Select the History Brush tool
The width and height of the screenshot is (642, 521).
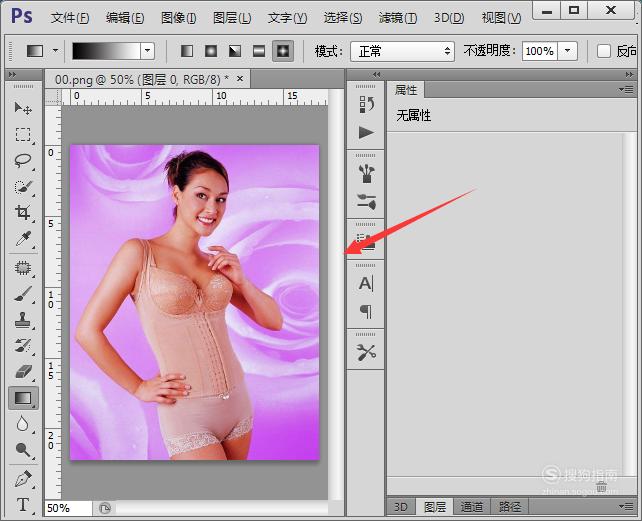click(x=23, y=346)
